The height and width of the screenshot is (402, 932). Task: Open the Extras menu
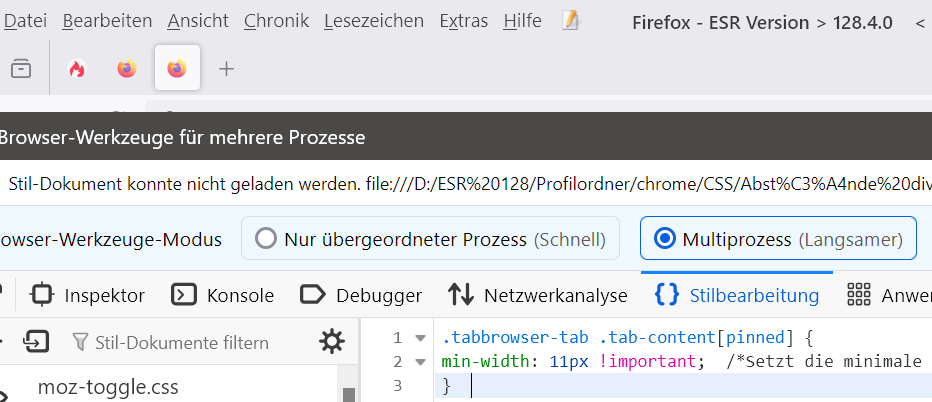click(462, 21)
